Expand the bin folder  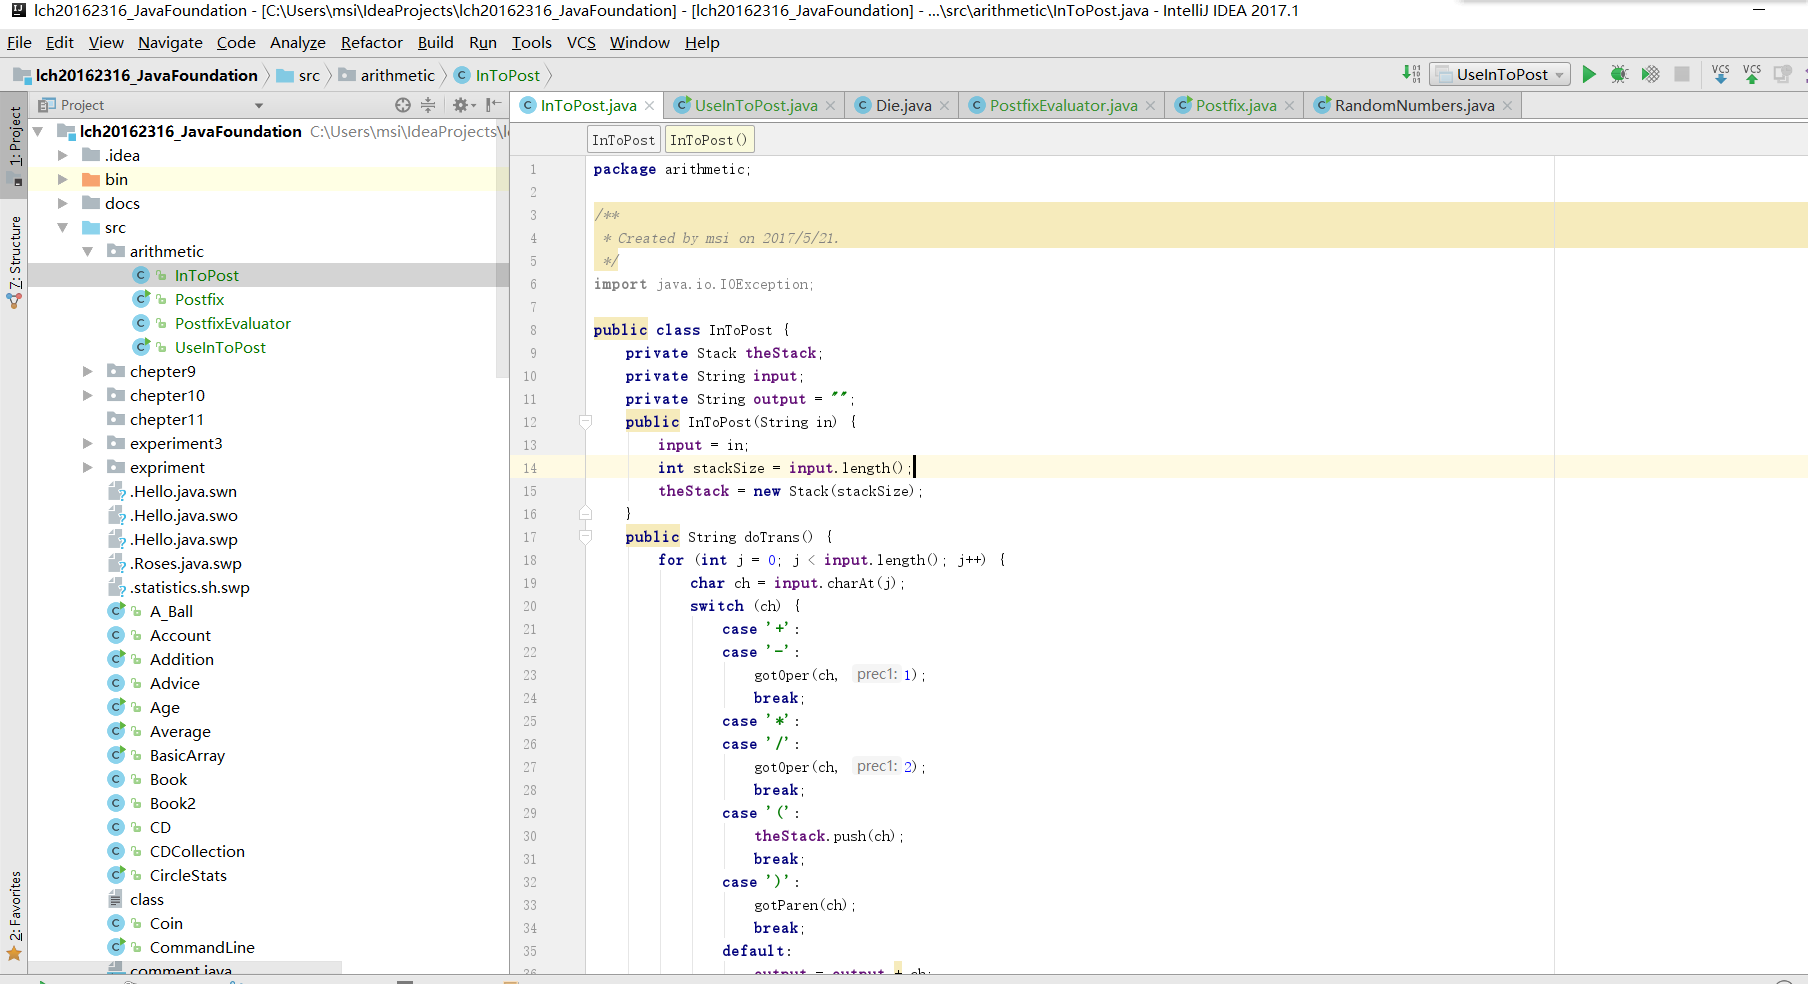tap(63, 179)
